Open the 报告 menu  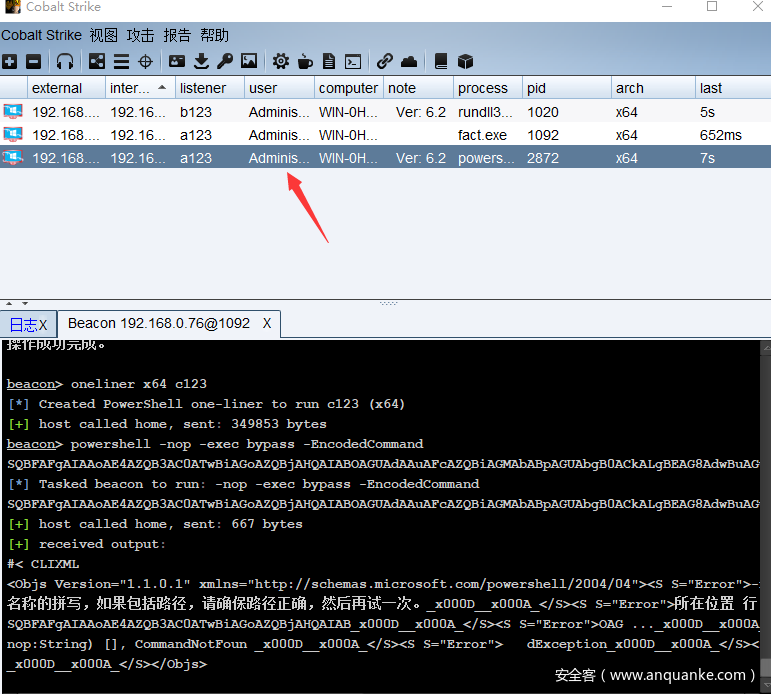point(177,35)
